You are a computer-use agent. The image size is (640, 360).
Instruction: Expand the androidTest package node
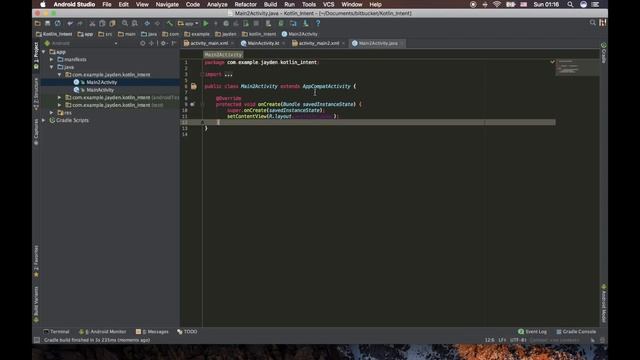pyautogui.click(x=59, y=98)
